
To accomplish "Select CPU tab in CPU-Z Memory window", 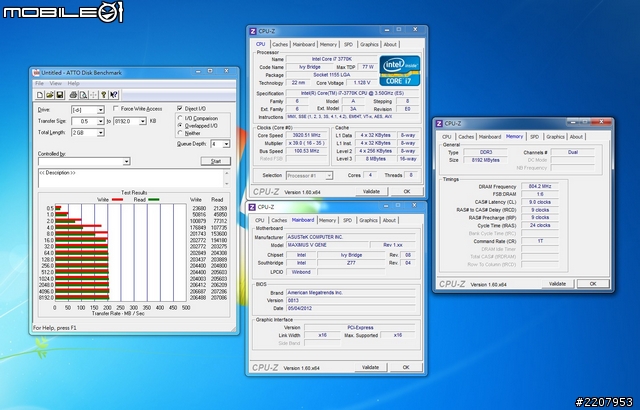I will (447, 137).
